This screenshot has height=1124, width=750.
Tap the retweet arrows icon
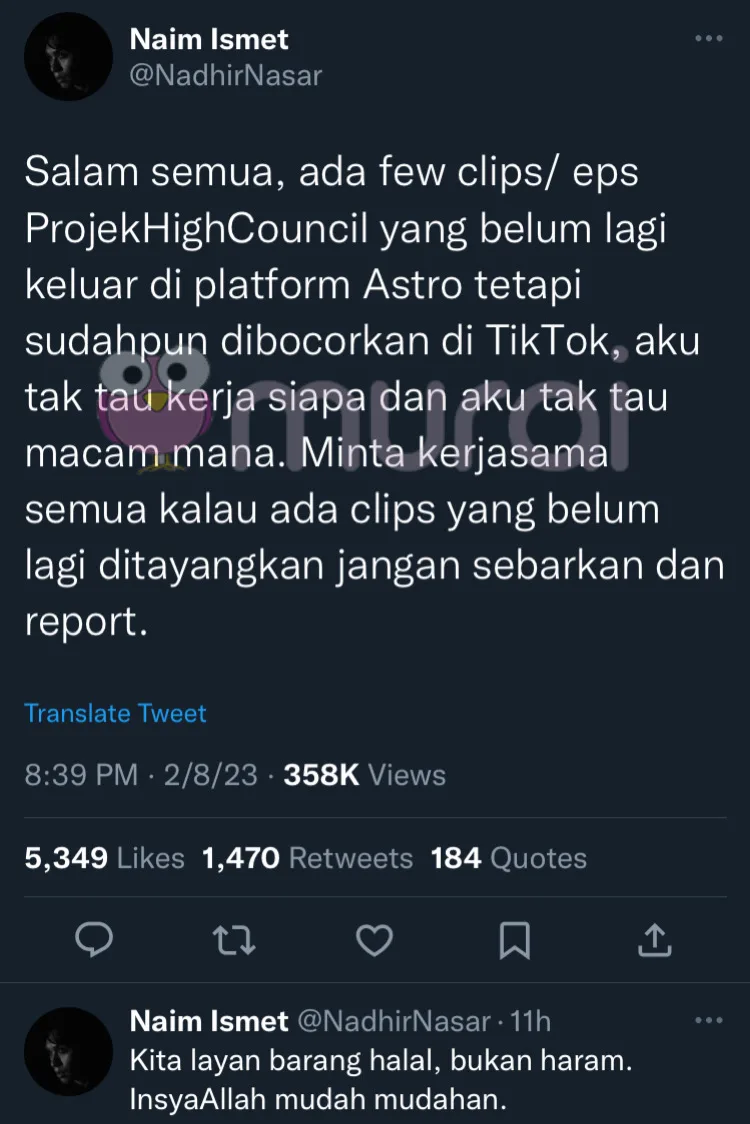click(234, 940)
